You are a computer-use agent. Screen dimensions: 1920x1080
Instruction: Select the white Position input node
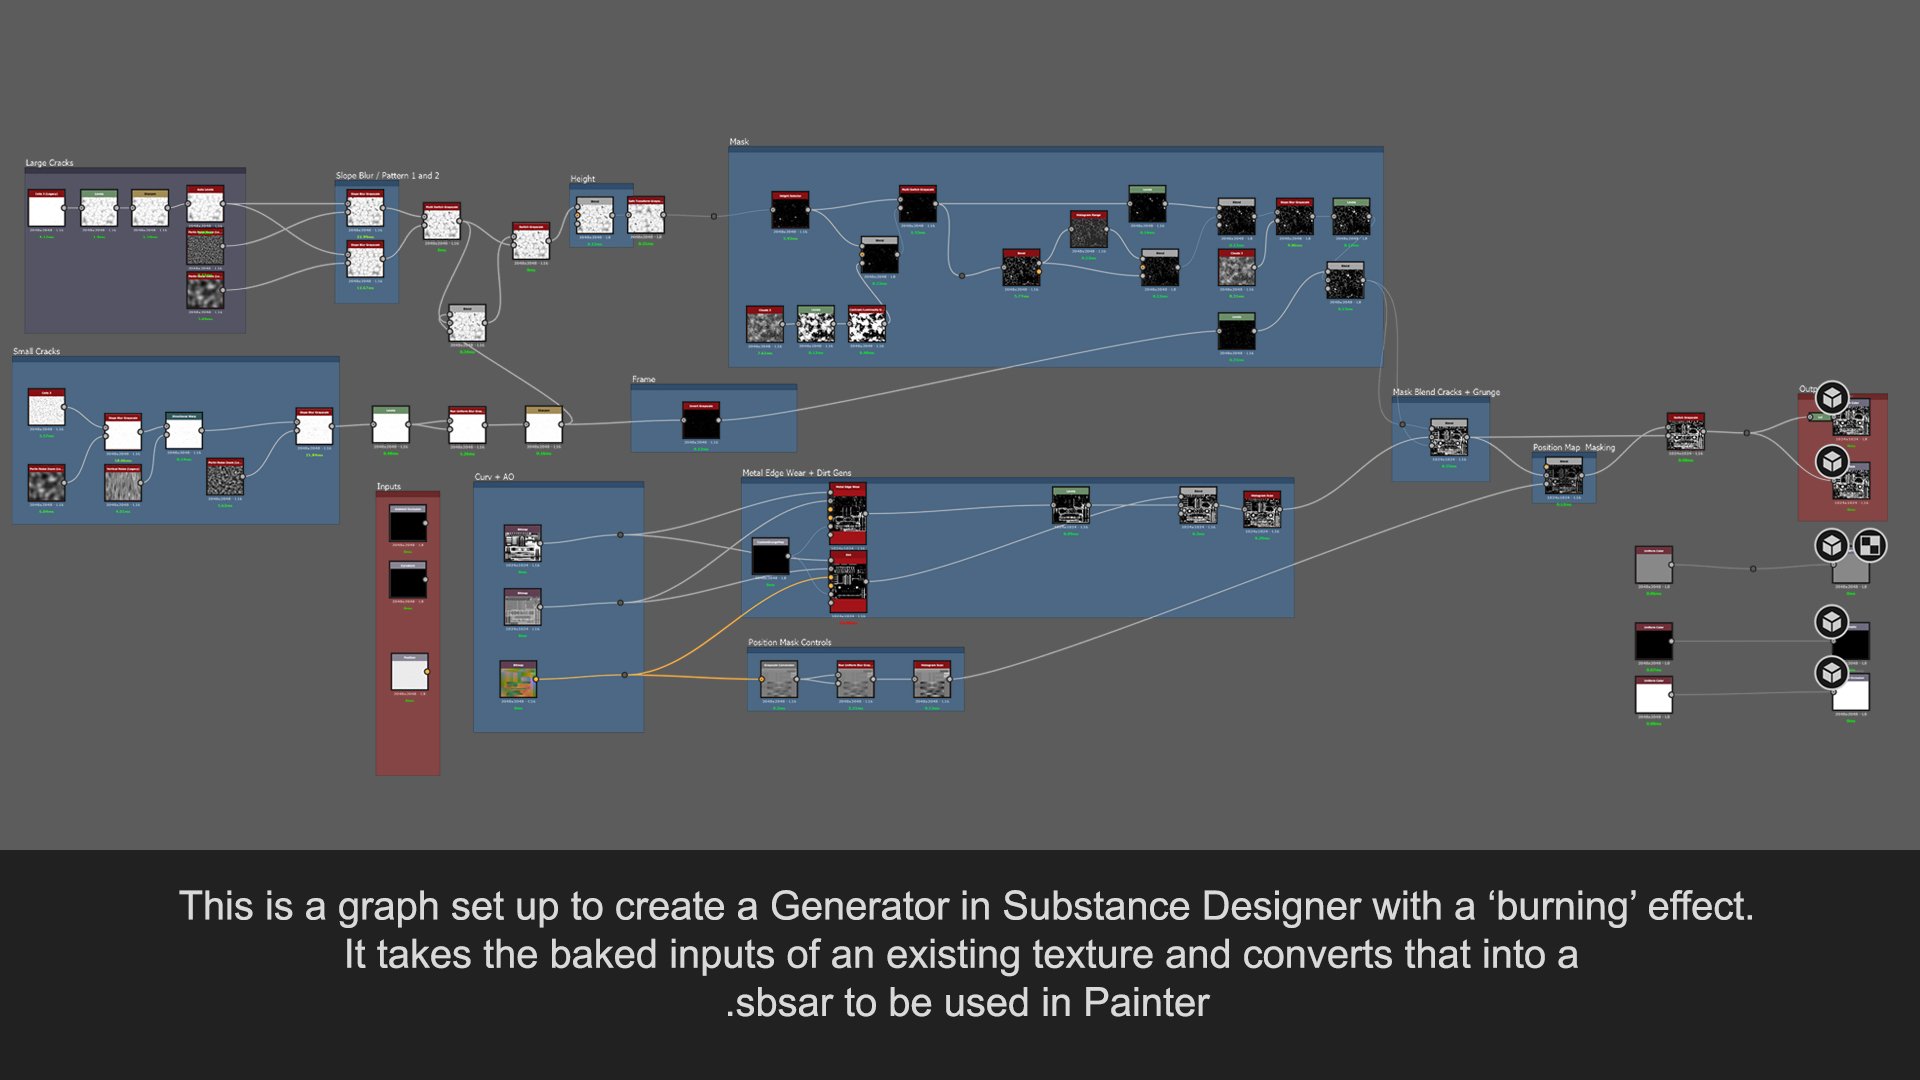[409, 672]
